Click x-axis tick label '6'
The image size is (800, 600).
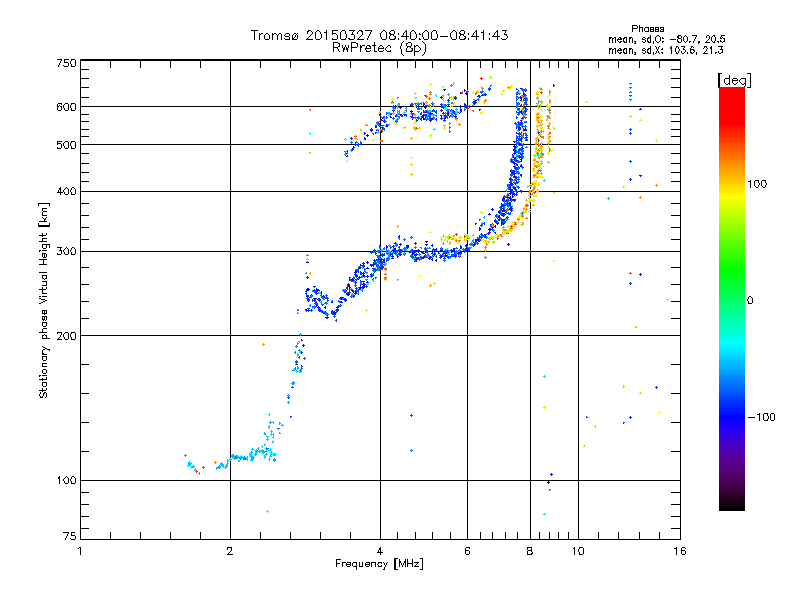pyautogui.click(x=467, y=551)
